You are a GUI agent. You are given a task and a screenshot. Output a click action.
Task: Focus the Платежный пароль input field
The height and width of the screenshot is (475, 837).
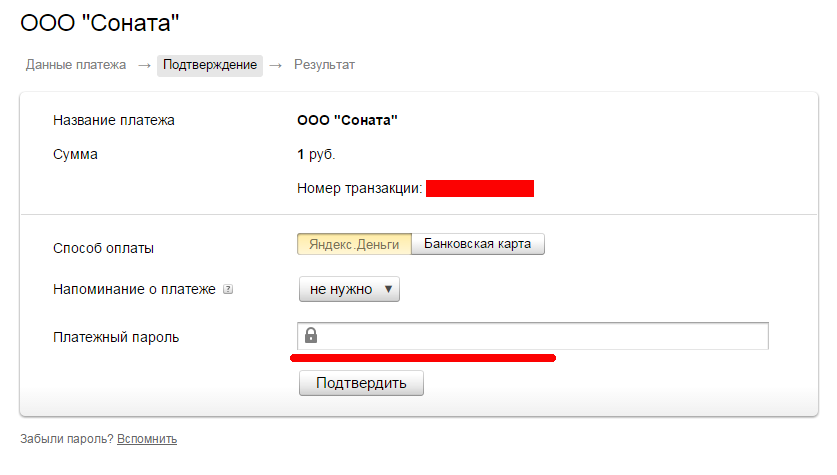[533, 336]
